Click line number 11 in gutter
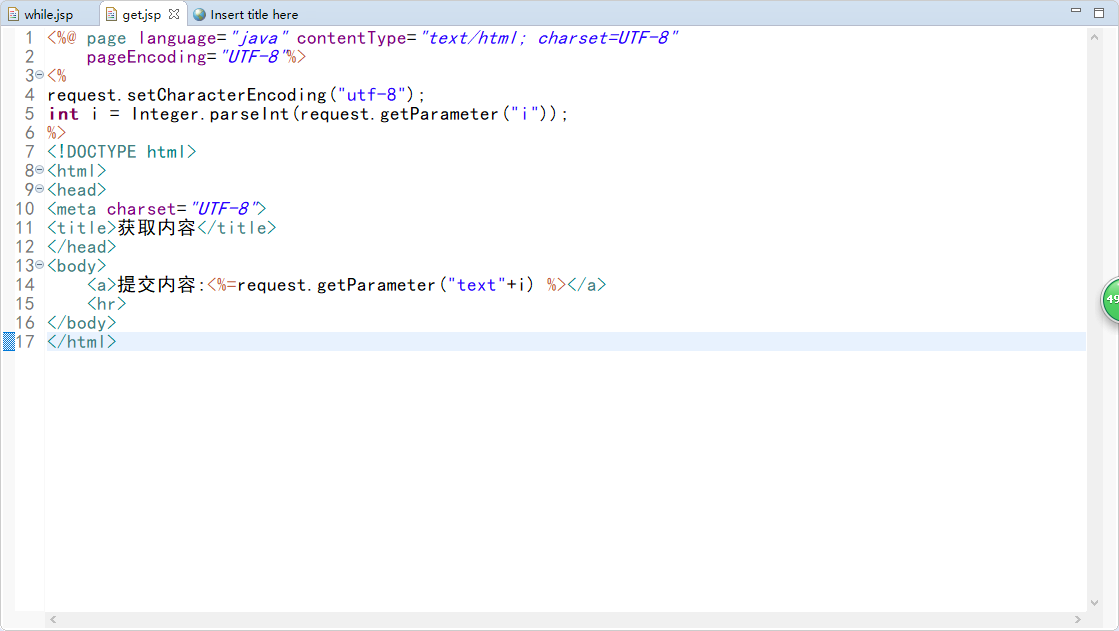This screenshot has width=1119, height=631. (x=24, y=228)
